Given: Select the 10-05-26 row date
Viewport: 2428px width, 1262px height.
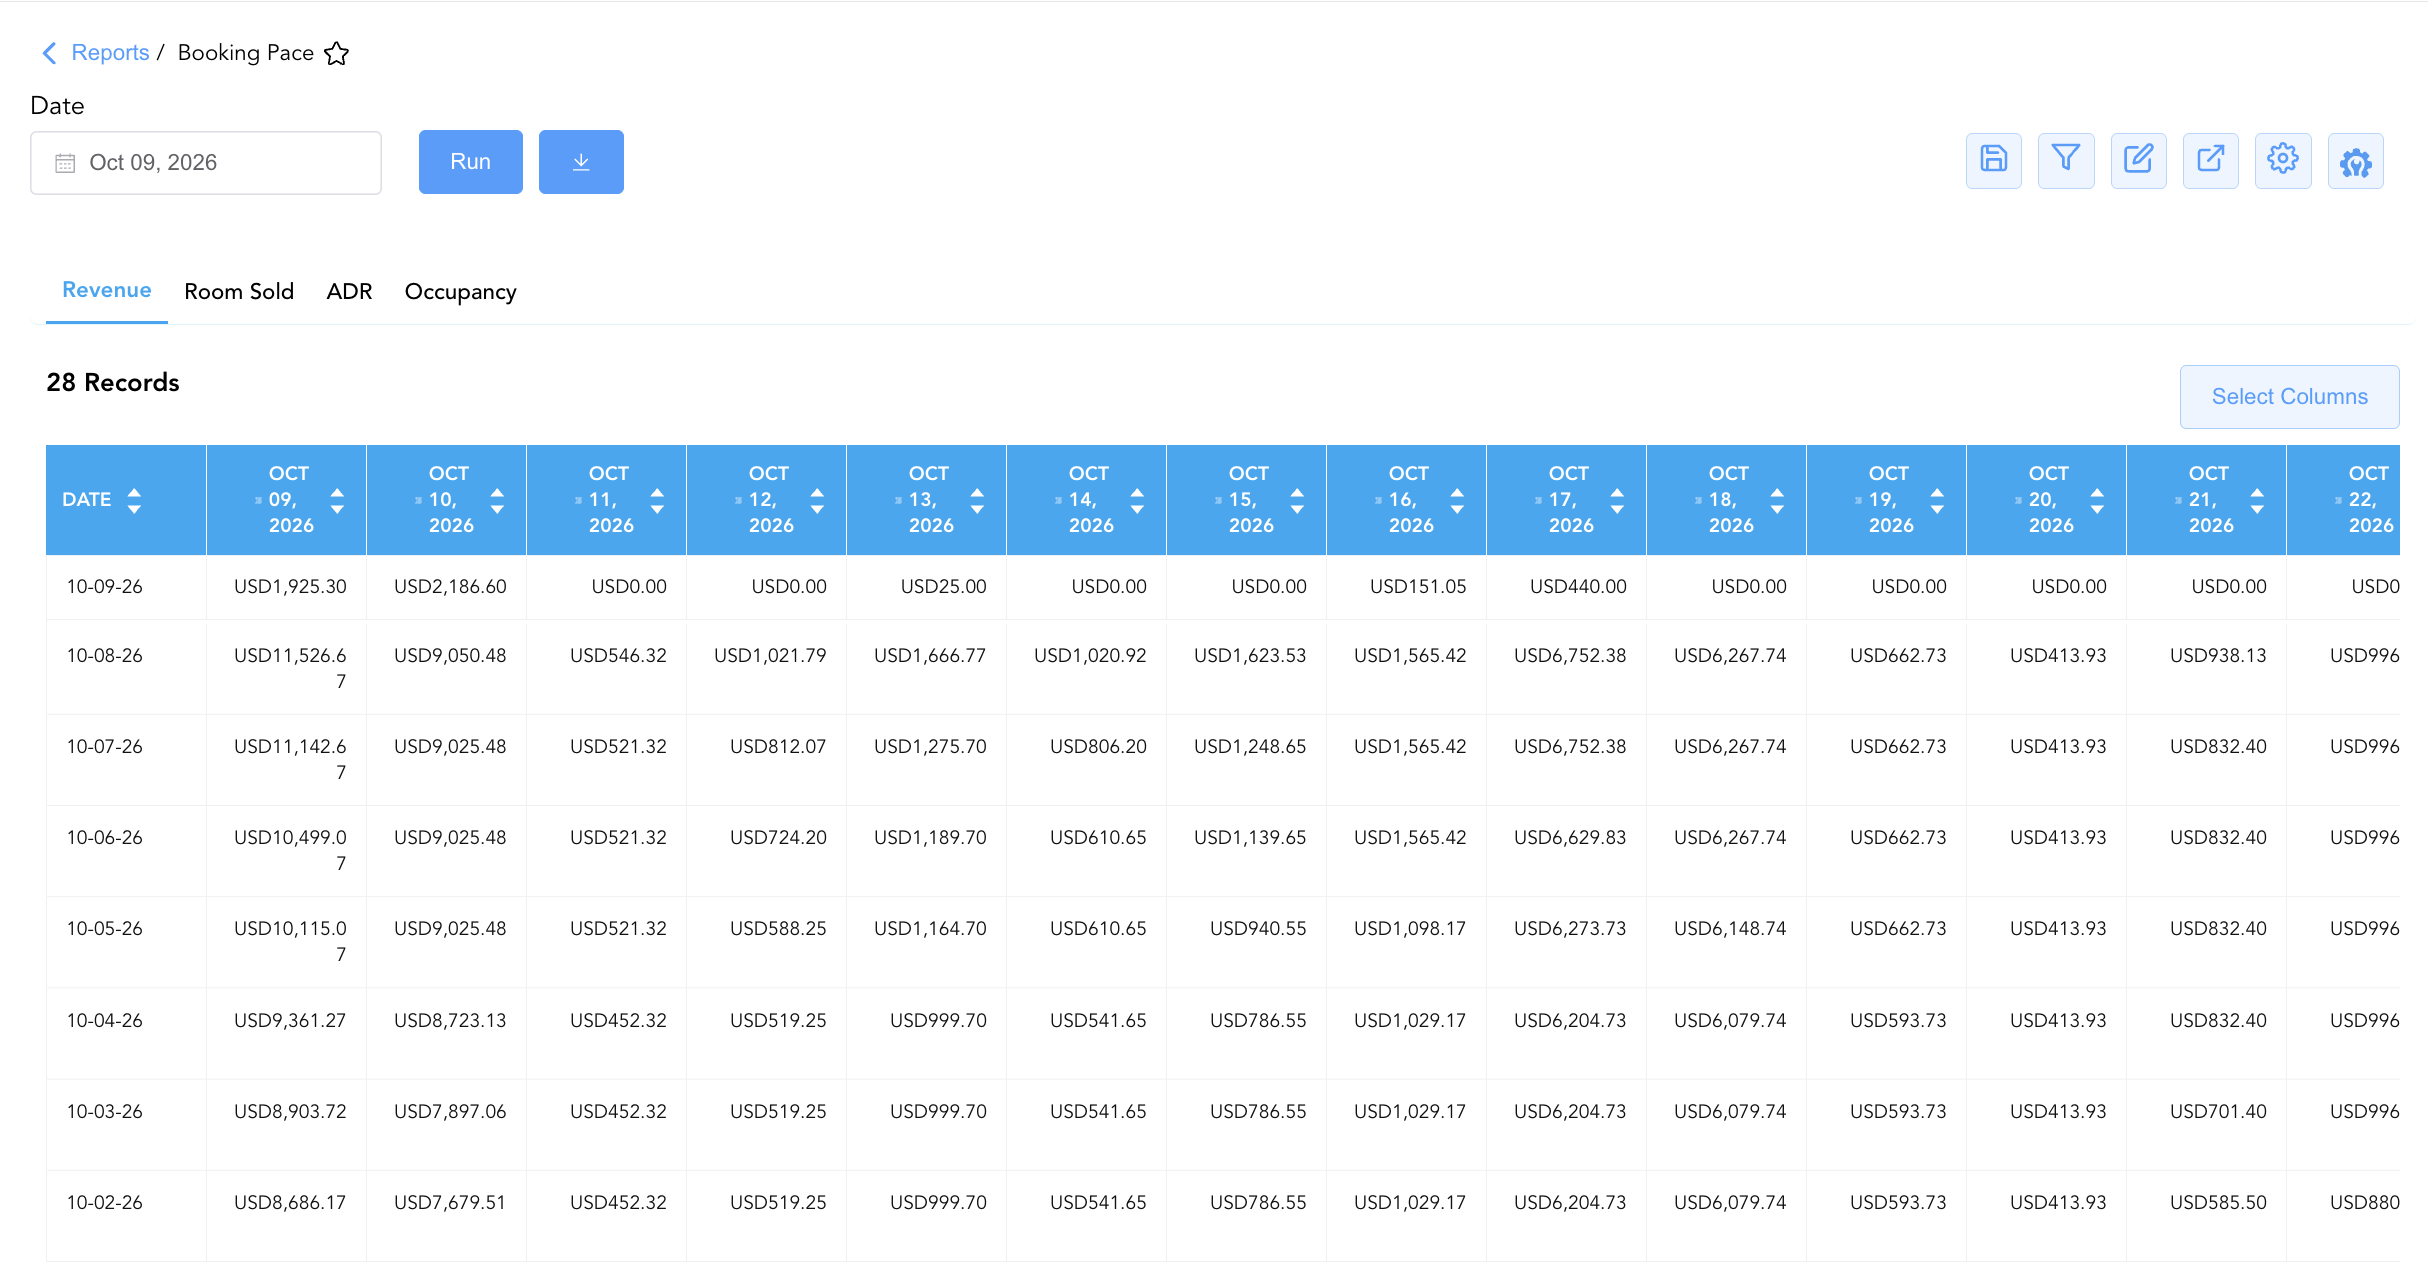Looking at the screenshot, I should click(105, 929).
